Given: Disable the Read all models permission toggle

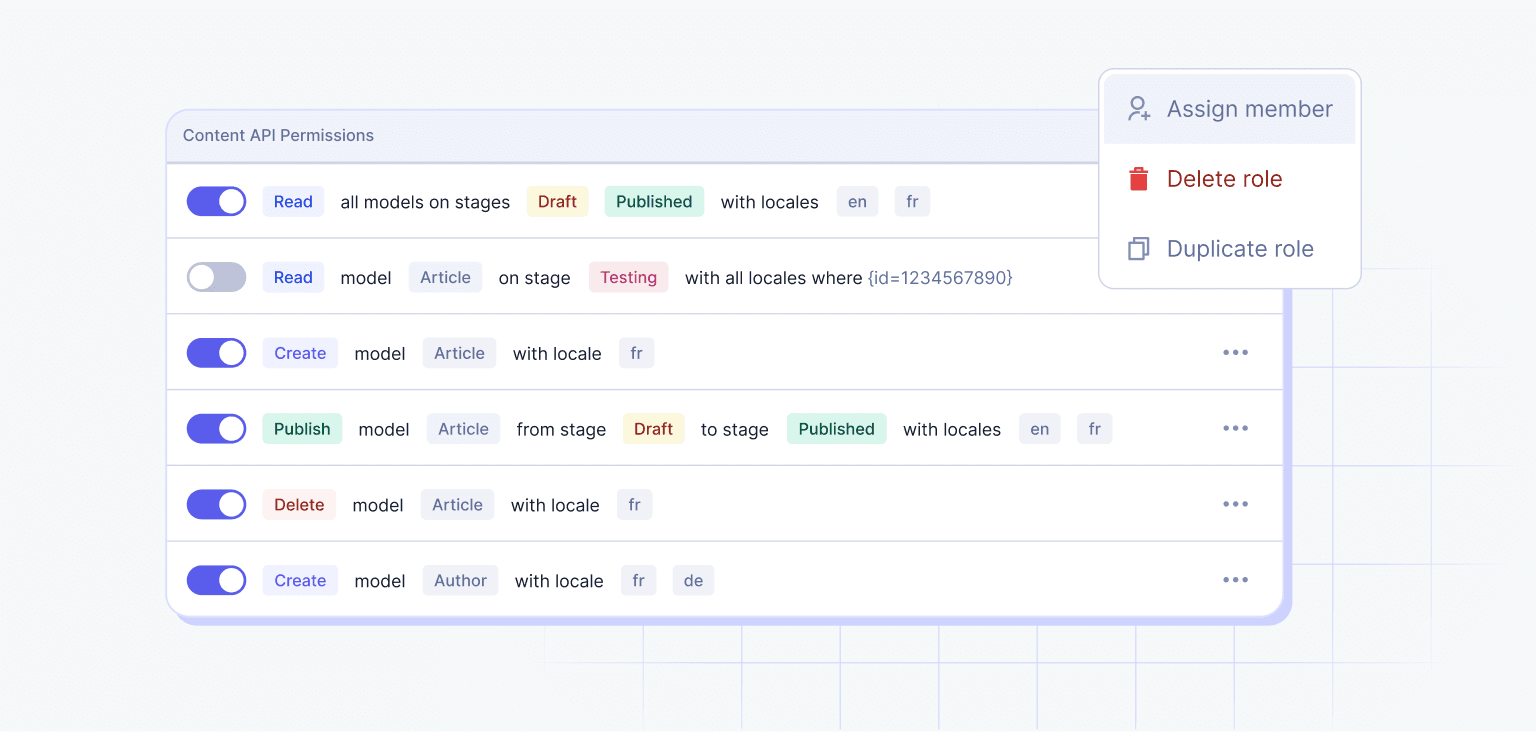Looking at the screenshot, I should (216, 201).
